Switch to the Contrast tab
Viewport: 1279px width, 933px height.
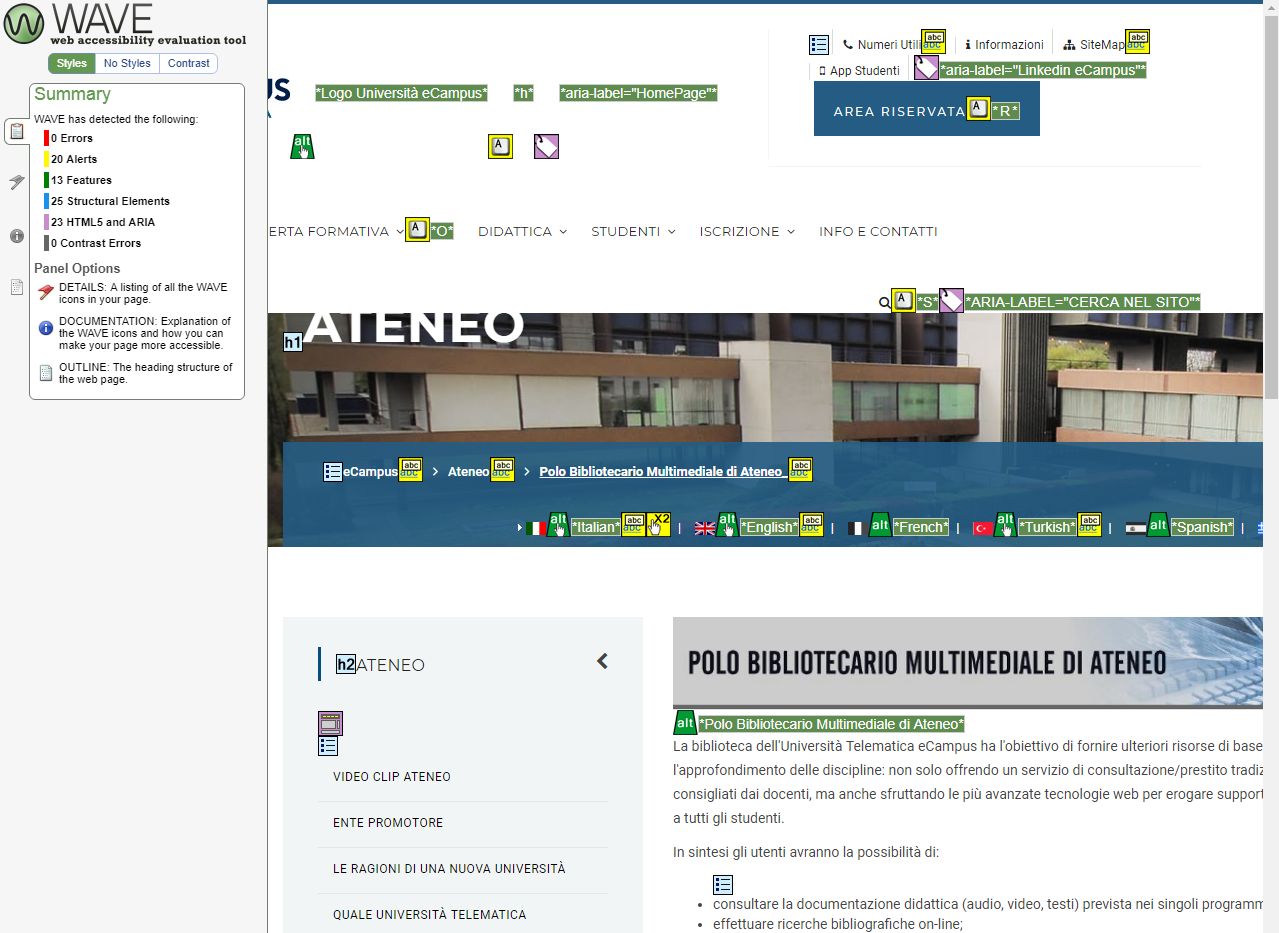[189, 63]
